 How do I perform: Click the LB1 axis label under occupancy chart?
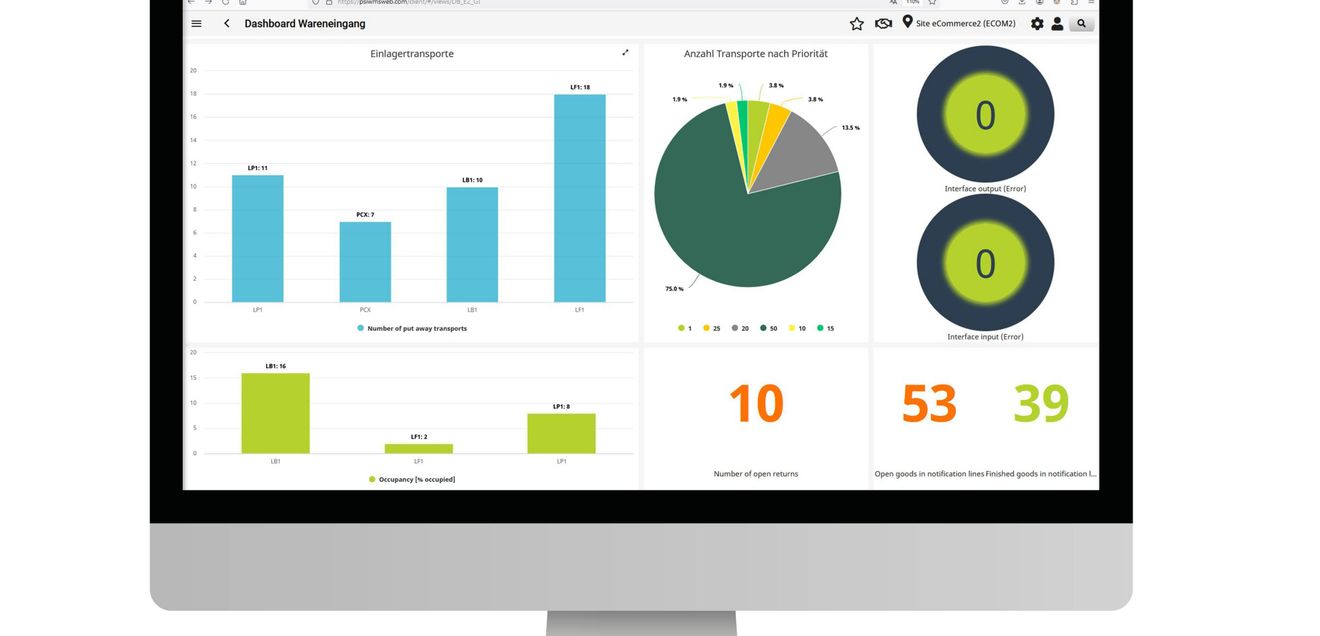(275, 461)
